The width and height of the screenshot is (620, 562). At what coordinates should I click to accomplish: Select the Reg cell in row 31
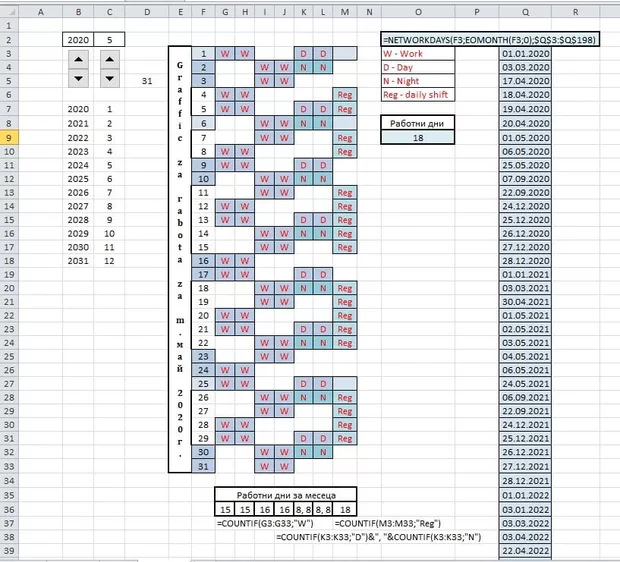345,438
